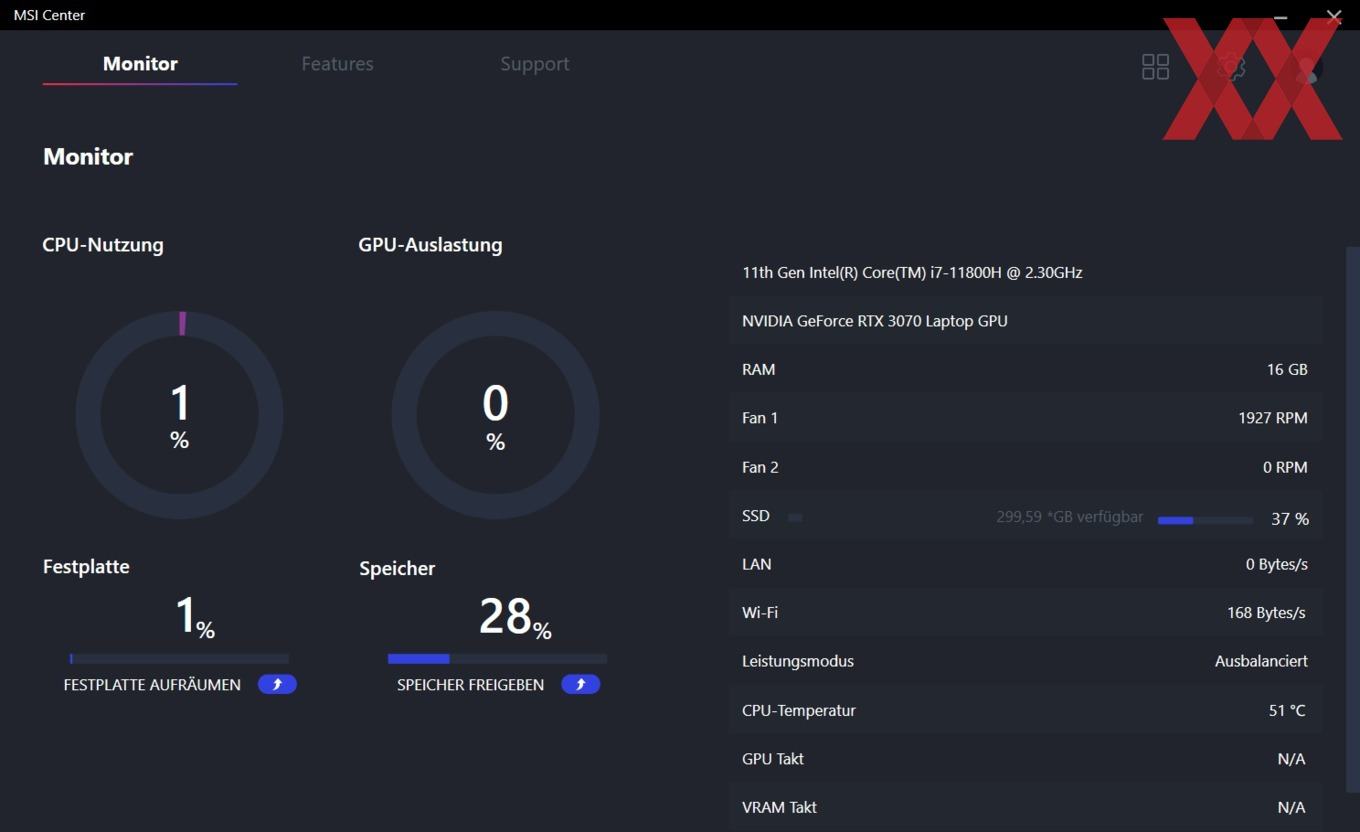
Task: Click the LAN 0 Bytes/s value
Action: click(1277, 564)
